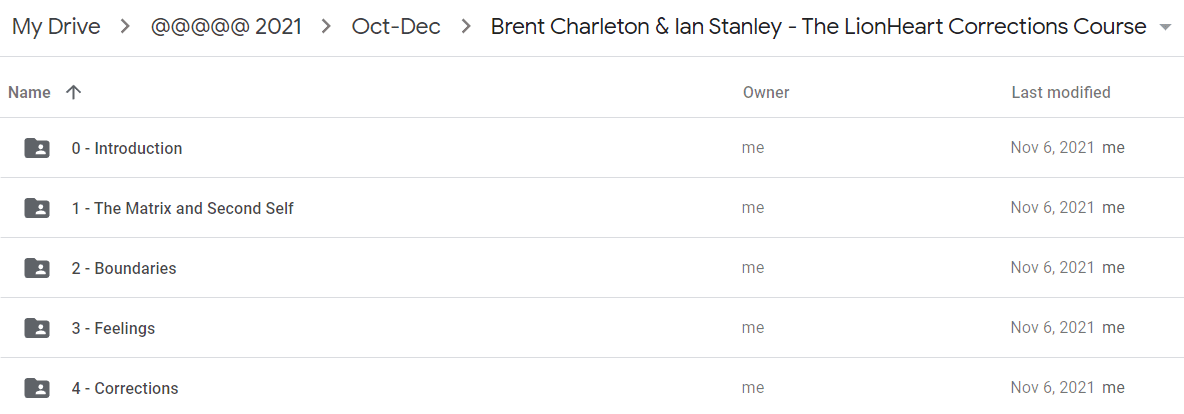Image resolution: width=1184 pixels, height=414 pixels.
Task: Click the breadcrumb chevron after Oct-Dec
Action: (x=466, y=28)
